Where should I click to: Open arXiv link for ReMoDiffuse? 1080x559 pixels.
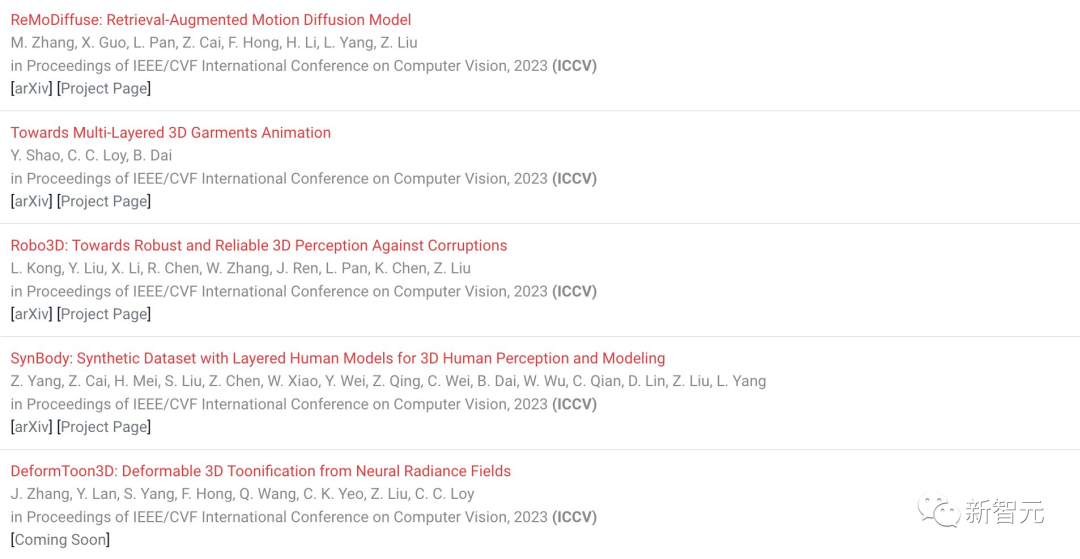[x=32, y=88]
